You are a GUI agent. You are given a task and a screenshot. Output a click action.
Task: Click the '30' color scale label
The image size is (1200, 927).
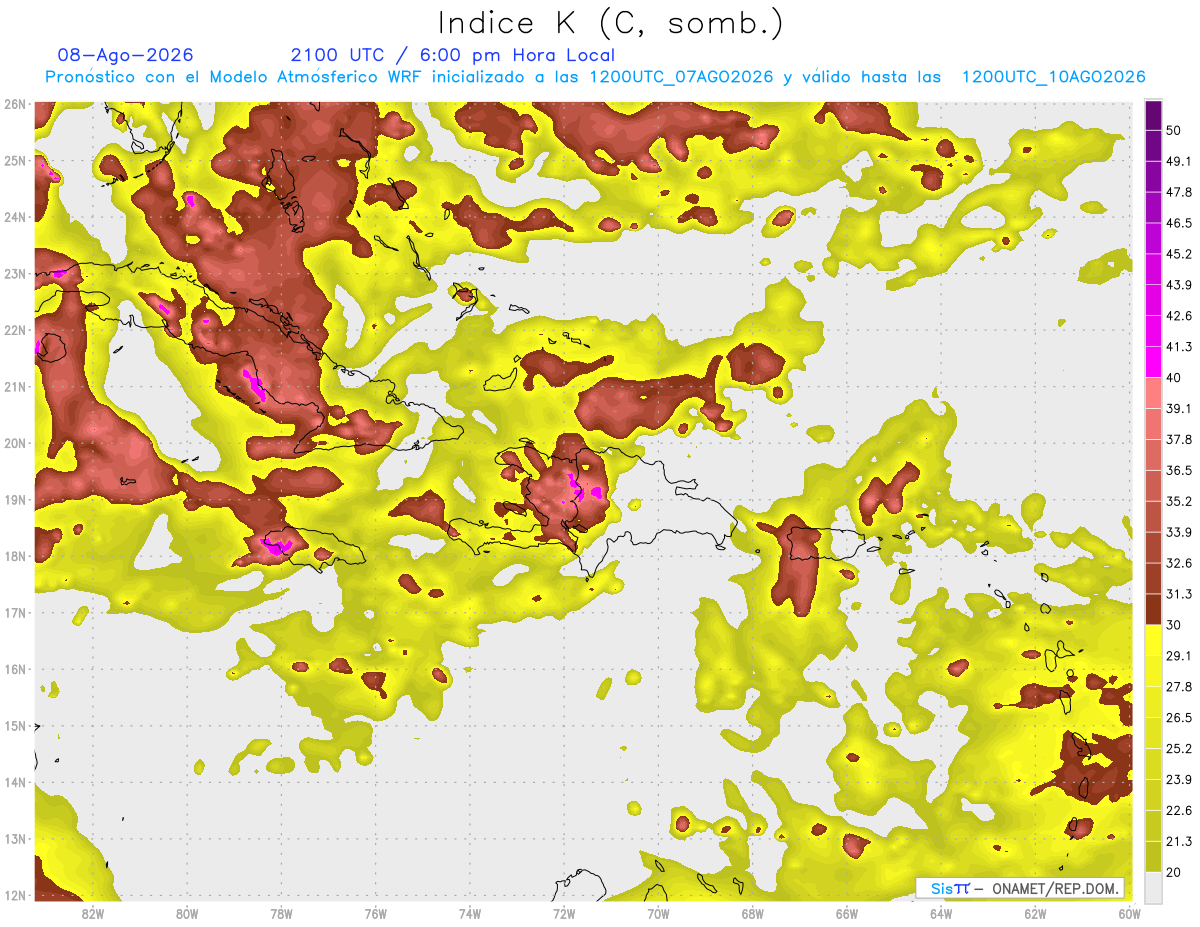pyautogui.click(x=1175, y=625)
